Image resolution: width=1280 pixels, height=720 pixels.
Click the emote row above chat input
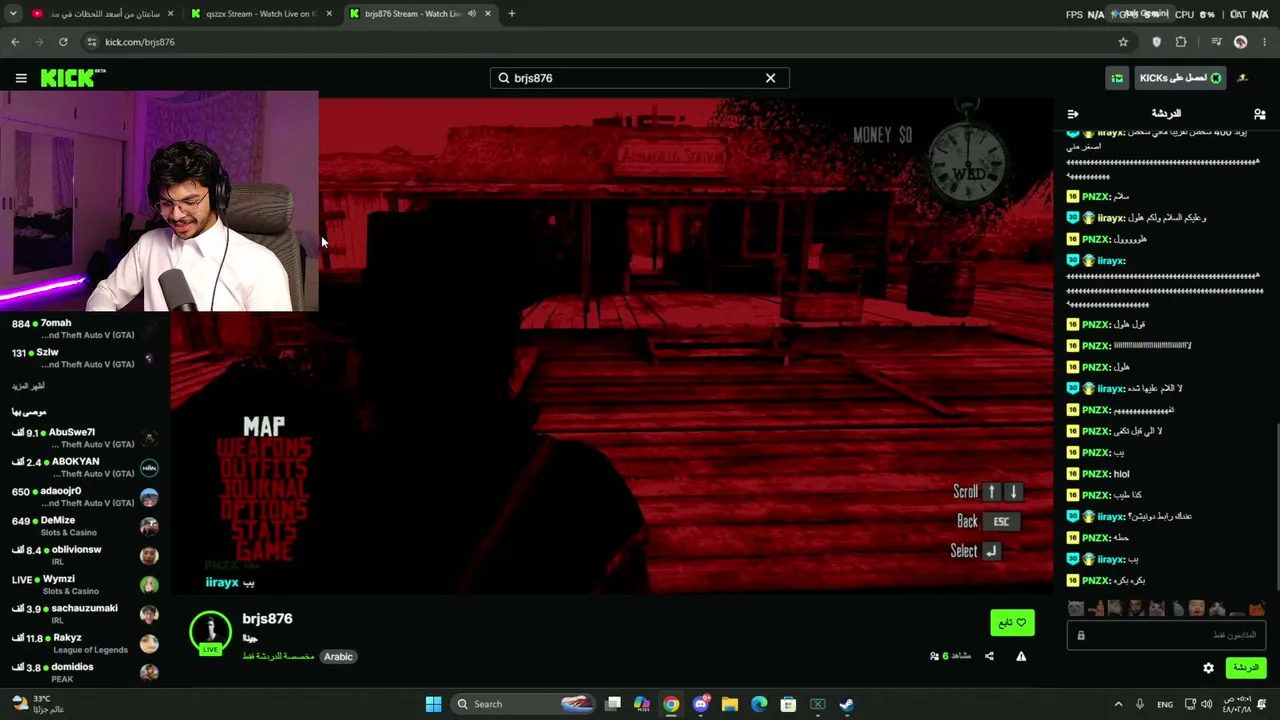[1166, 608]
